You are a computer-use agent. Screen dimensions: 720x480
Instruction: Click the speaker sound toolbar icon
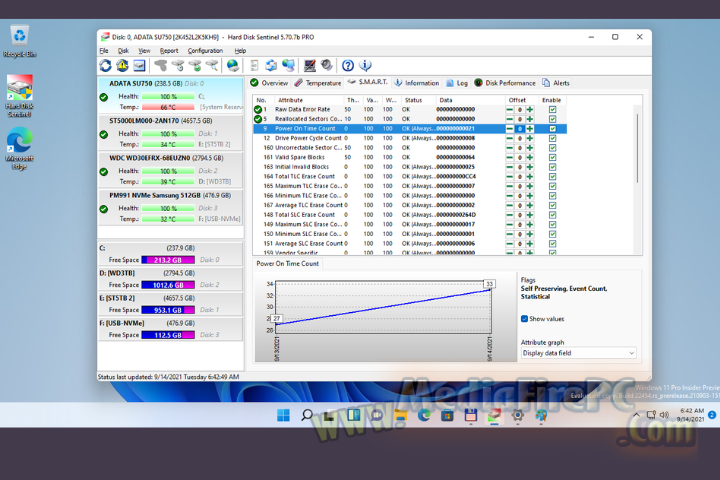[x=326, y=66]
